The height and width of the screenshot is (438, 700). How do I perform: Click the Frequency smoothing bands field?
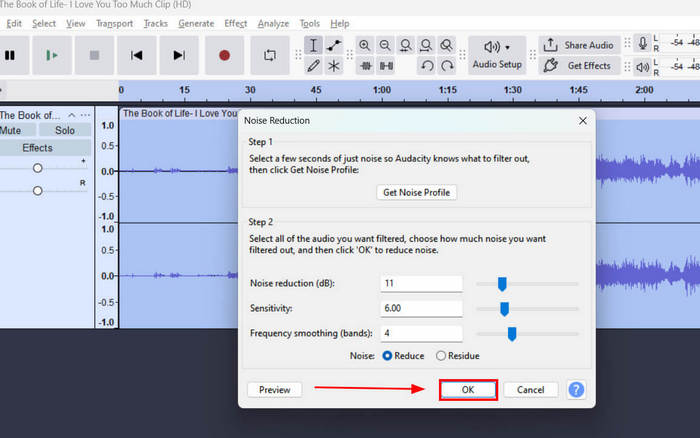(421, 334)
